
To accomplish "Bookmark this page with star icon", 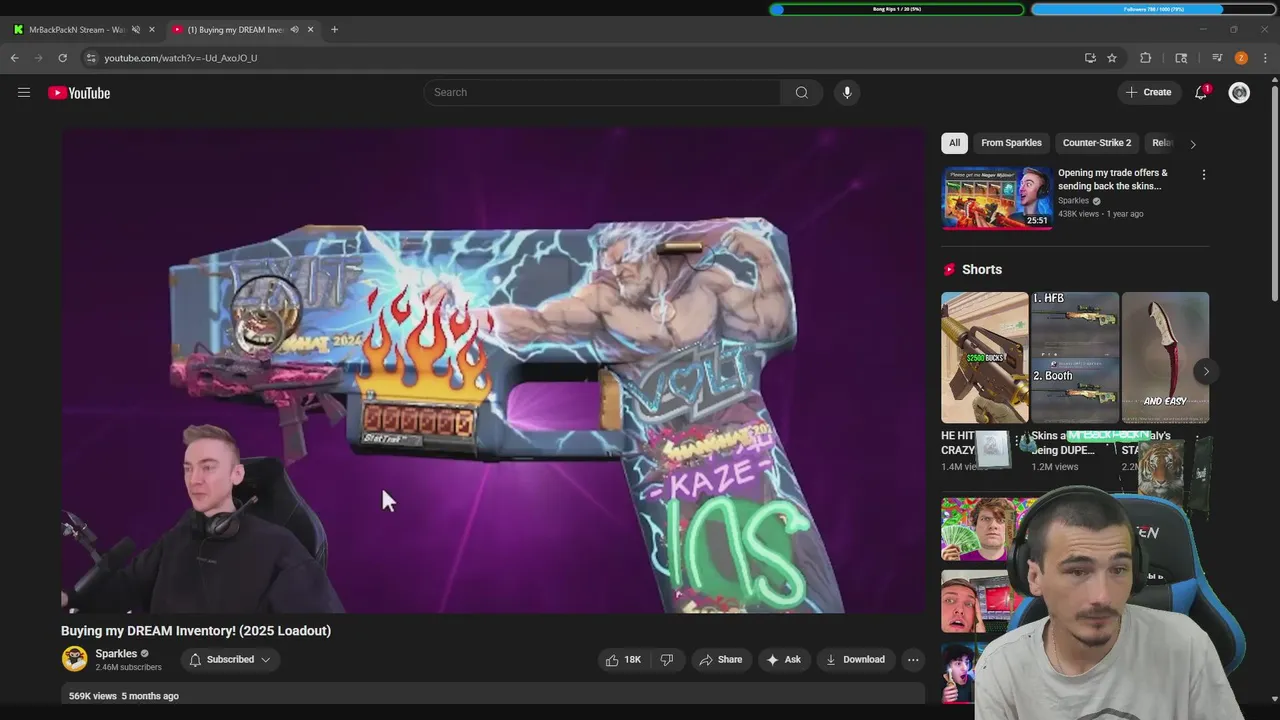I will click(x=1112, y=58).
